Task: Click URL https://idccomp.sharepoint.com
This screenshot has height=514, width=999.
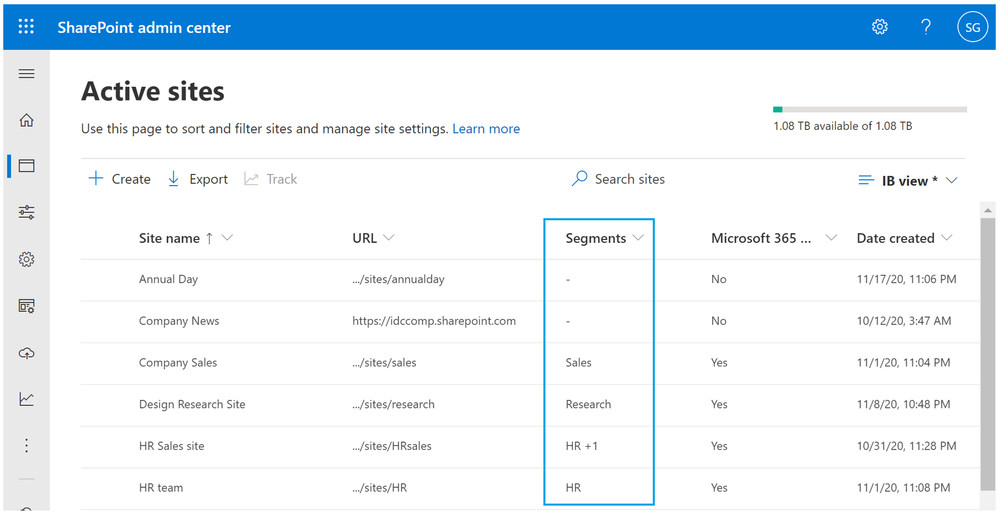Action: 434,321
